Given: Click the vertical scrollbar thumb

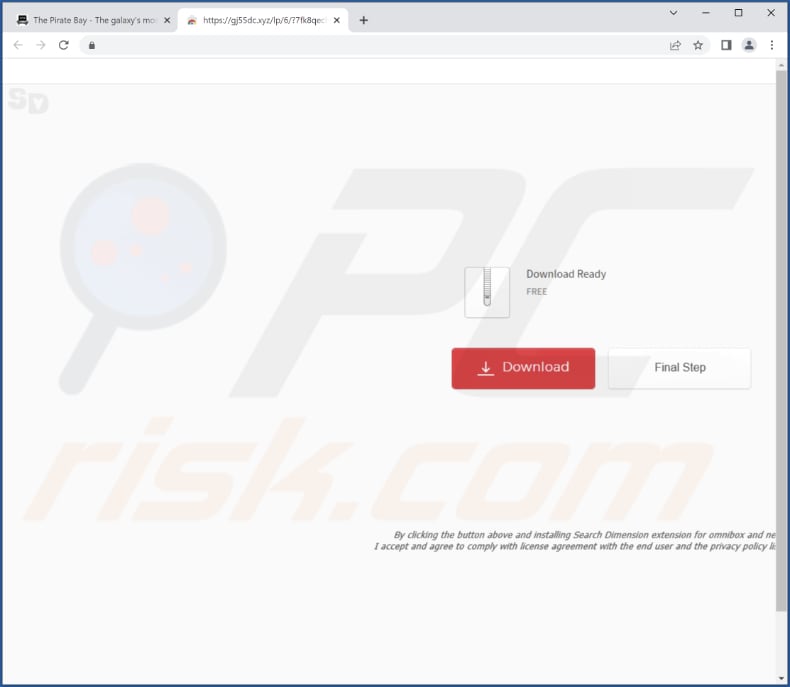Looking at the screenshot, I should [781, 340].
